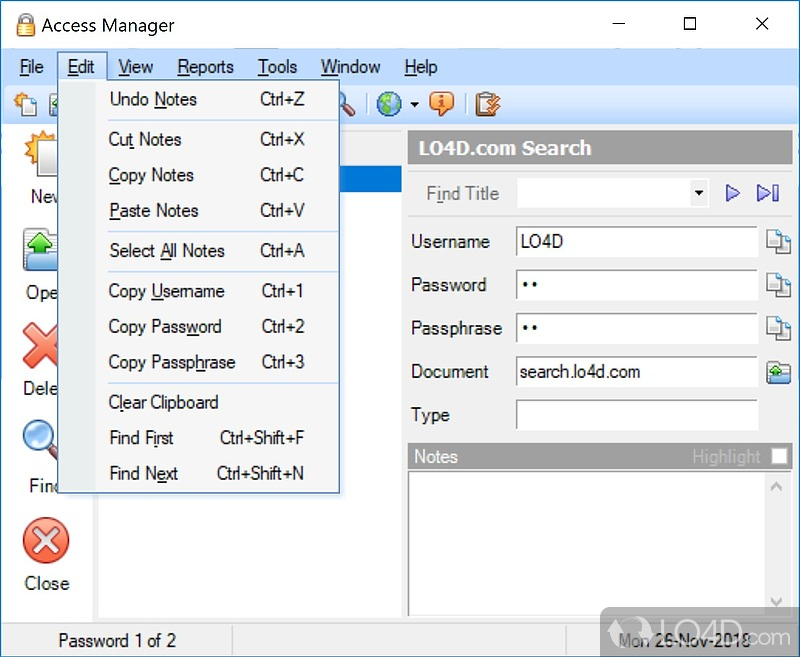Open document via icon beside Document field

click(778, 372)
